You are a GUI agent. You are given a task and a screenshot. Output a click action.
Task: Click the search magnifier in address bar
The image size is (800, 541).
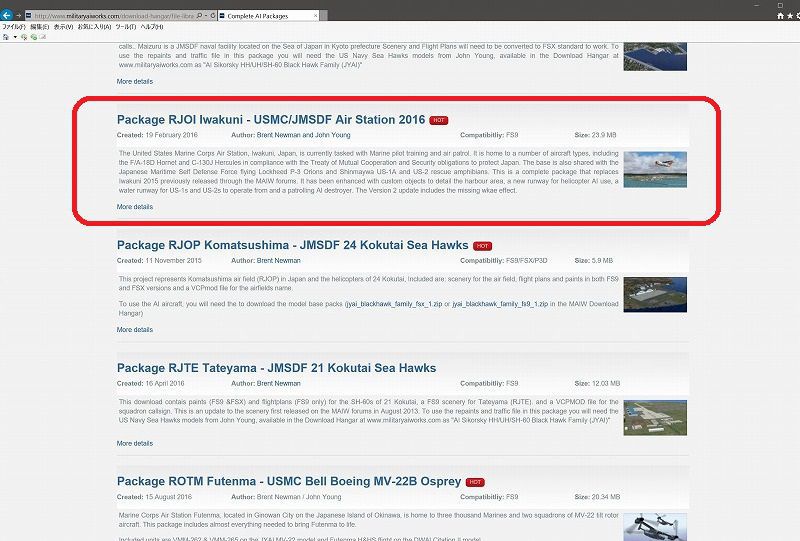click(x=199, y=16)
